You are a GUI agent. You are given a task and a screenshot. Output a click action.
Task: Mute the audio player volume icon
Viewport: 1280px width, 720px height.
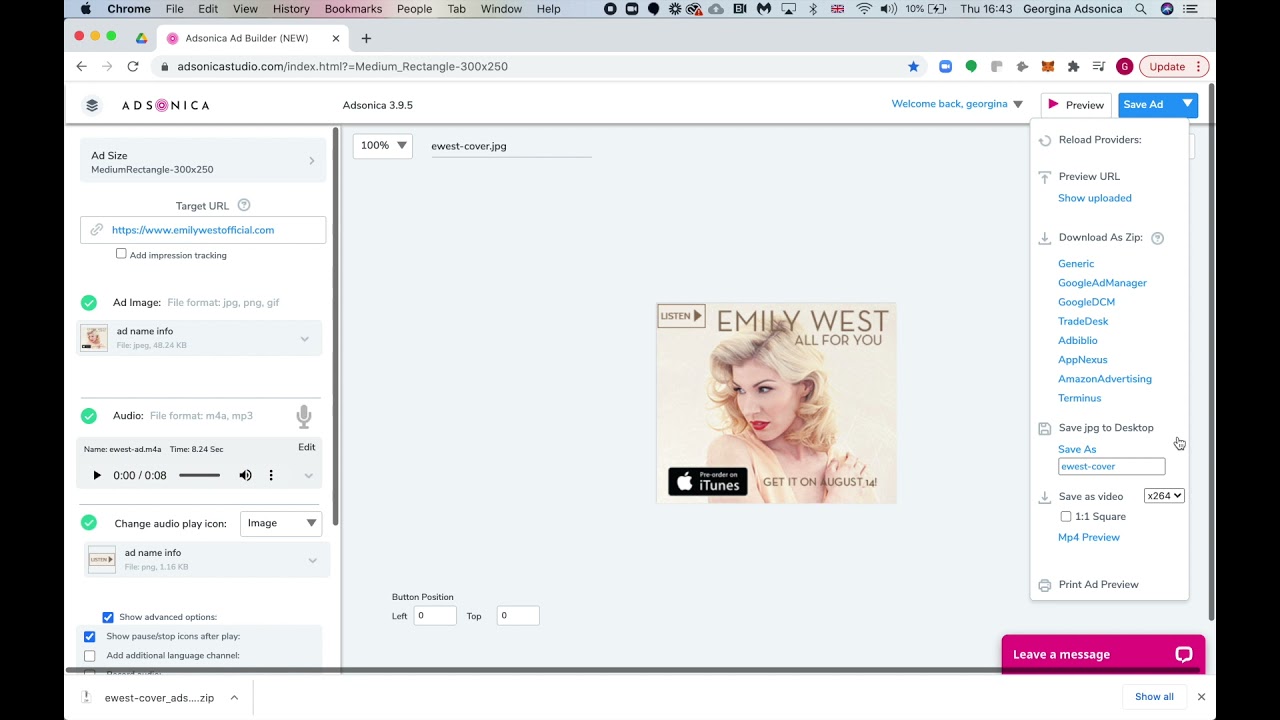245,475
